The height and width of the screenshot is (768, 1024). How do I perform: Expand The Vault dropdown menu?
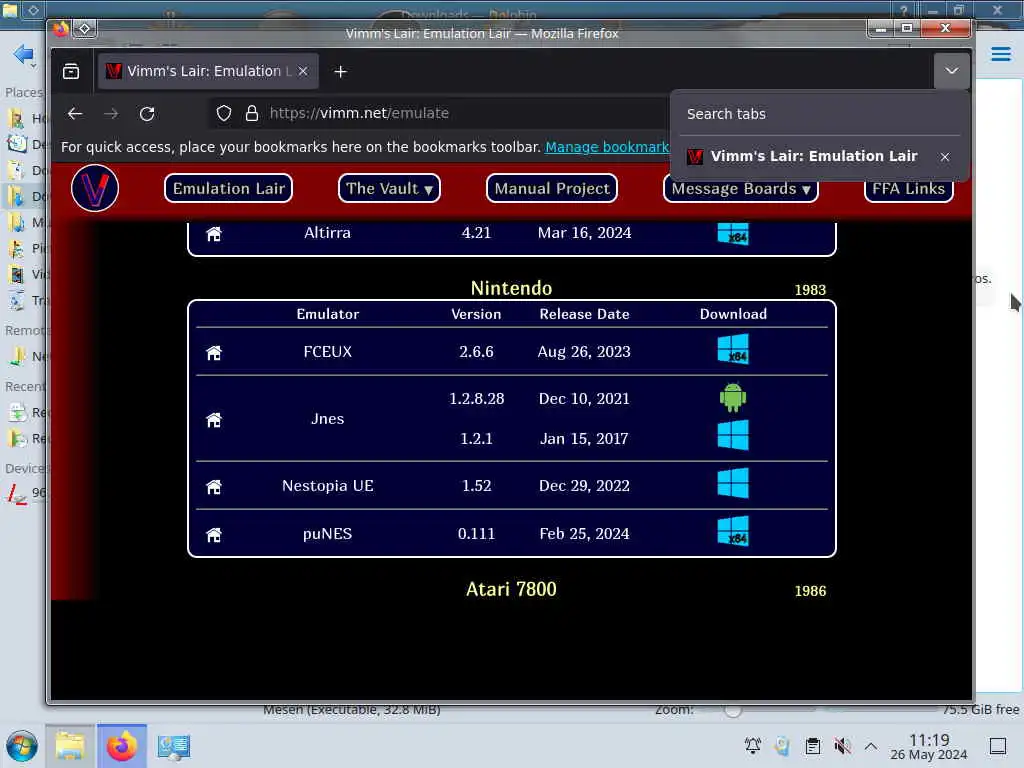pos(389,189)
